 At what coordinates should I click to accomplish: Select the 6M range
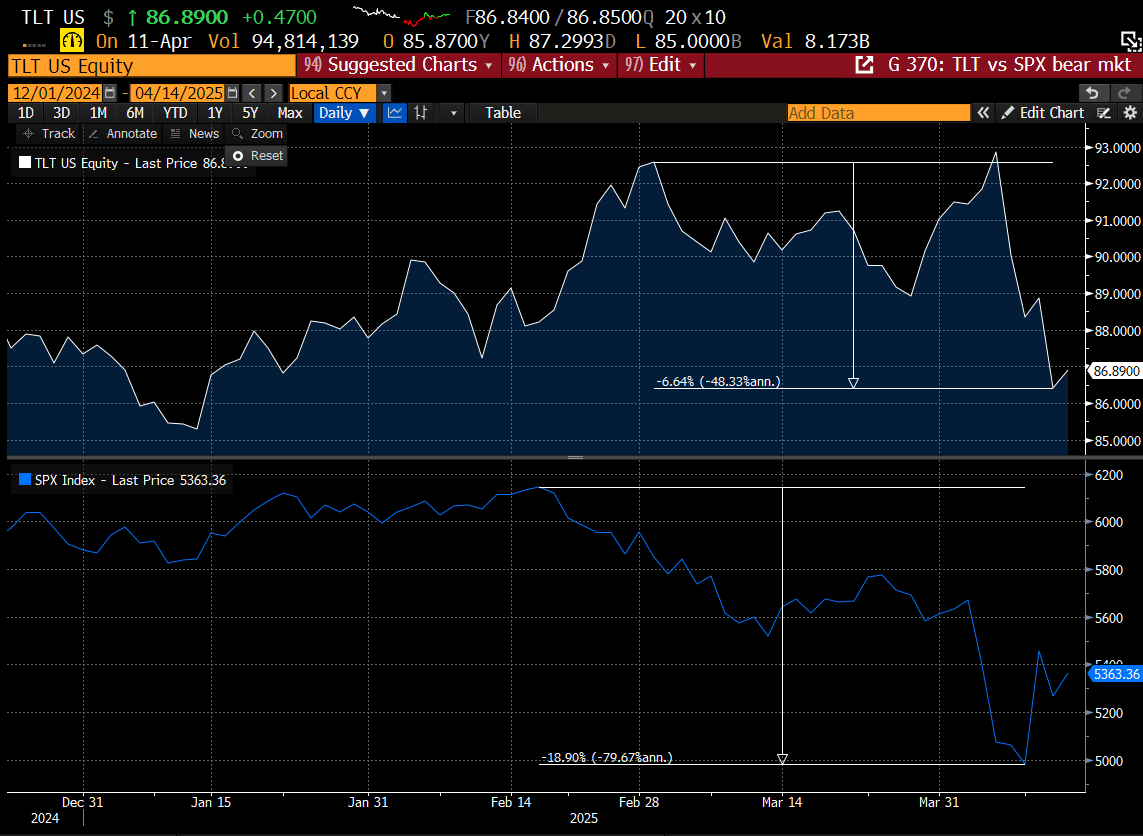[135, 113]
